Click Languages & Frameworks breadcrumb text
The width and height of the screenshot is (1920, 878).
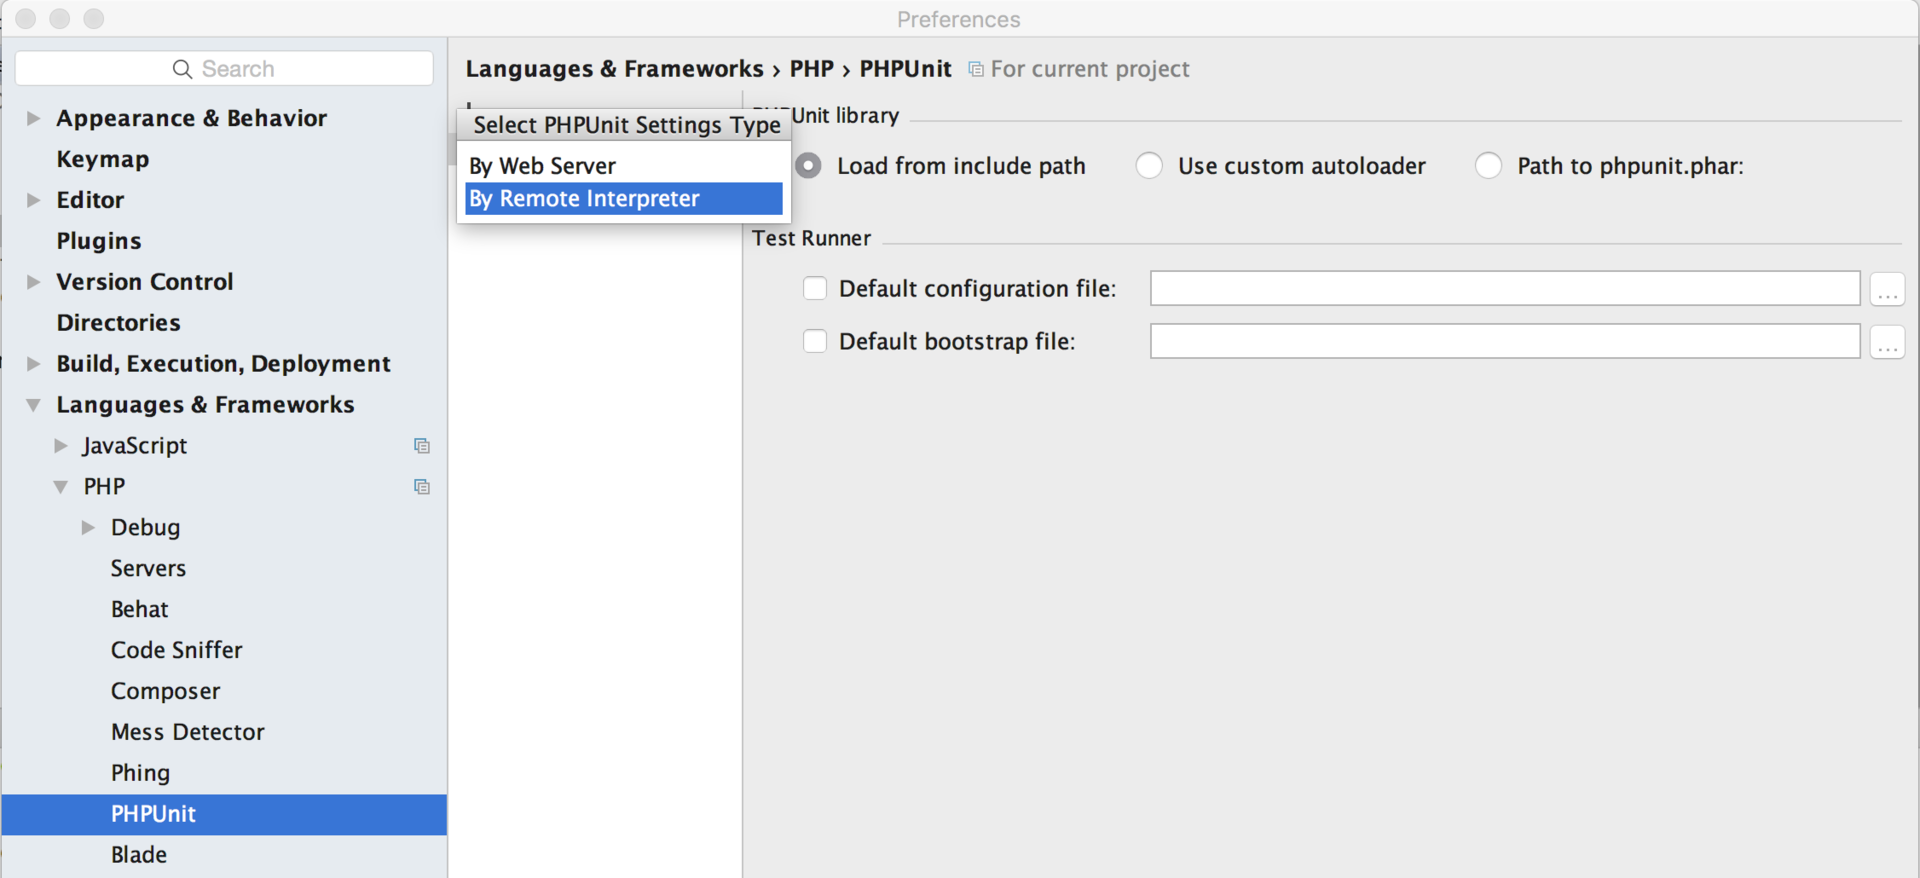[614, 69]
